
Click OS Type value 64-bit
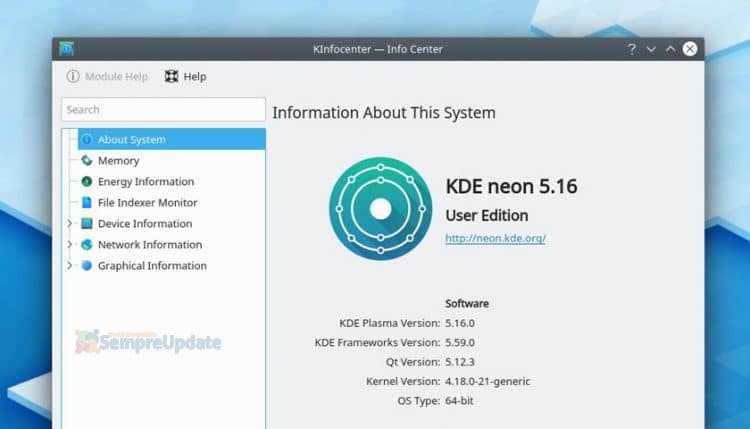click(x=459, y=401)
